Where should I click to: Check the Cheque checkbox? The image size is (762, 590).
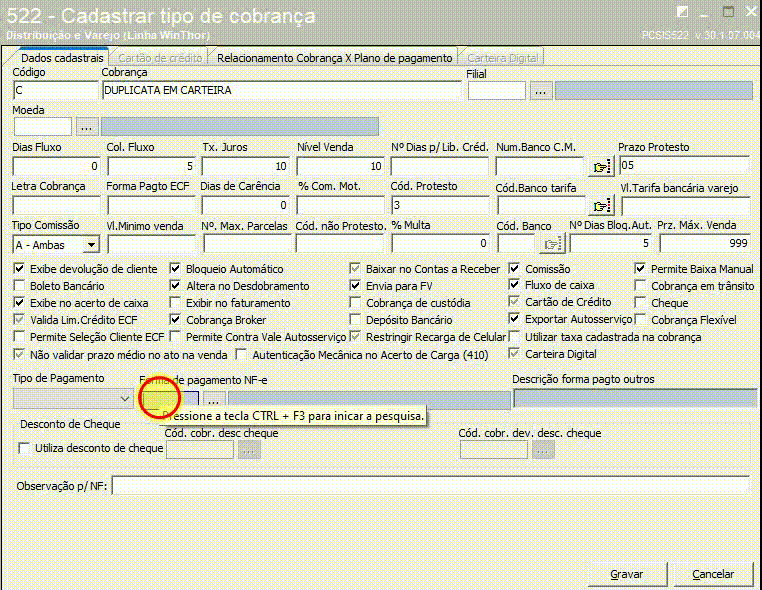click(640, 302)
